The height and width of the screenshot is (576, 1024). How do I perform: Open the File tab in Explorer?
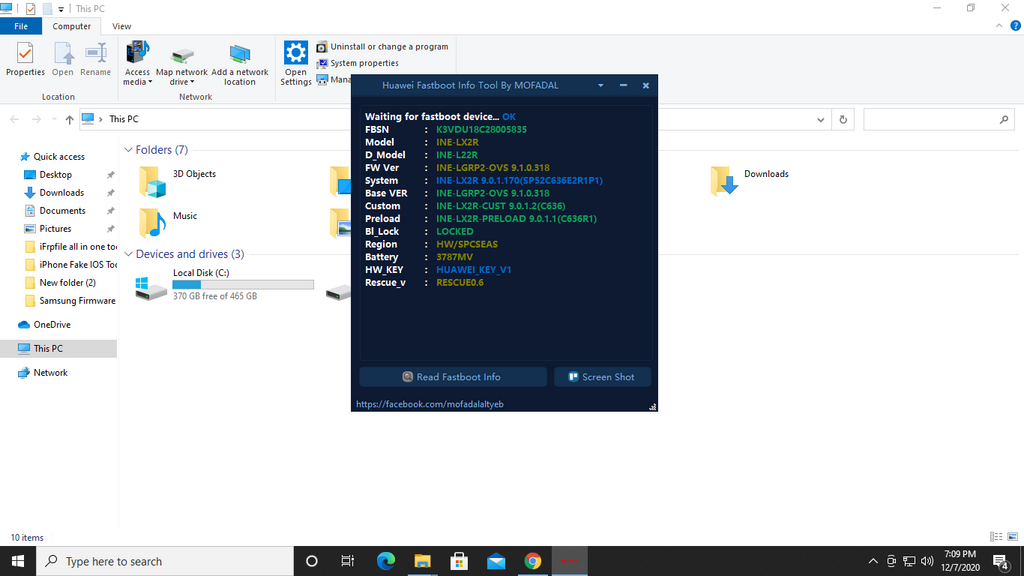click(x=21, y=26)
